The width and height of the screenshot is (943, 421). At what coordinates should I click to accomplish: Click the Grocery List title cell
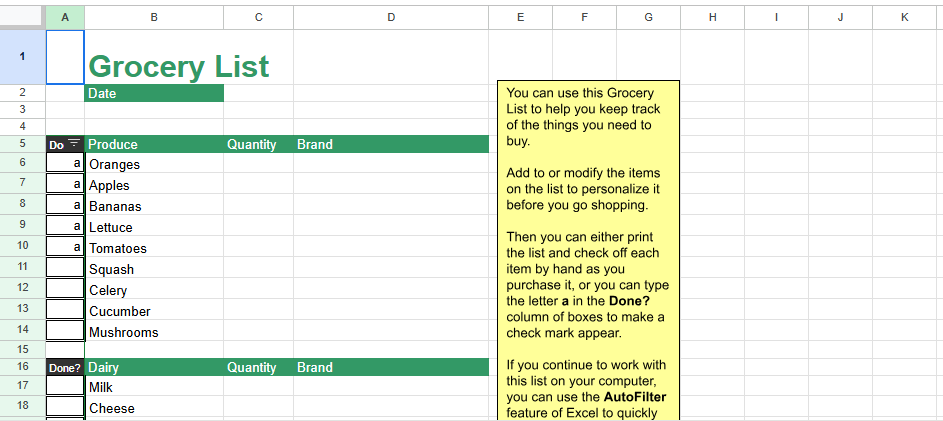click(x=178, y=66)
